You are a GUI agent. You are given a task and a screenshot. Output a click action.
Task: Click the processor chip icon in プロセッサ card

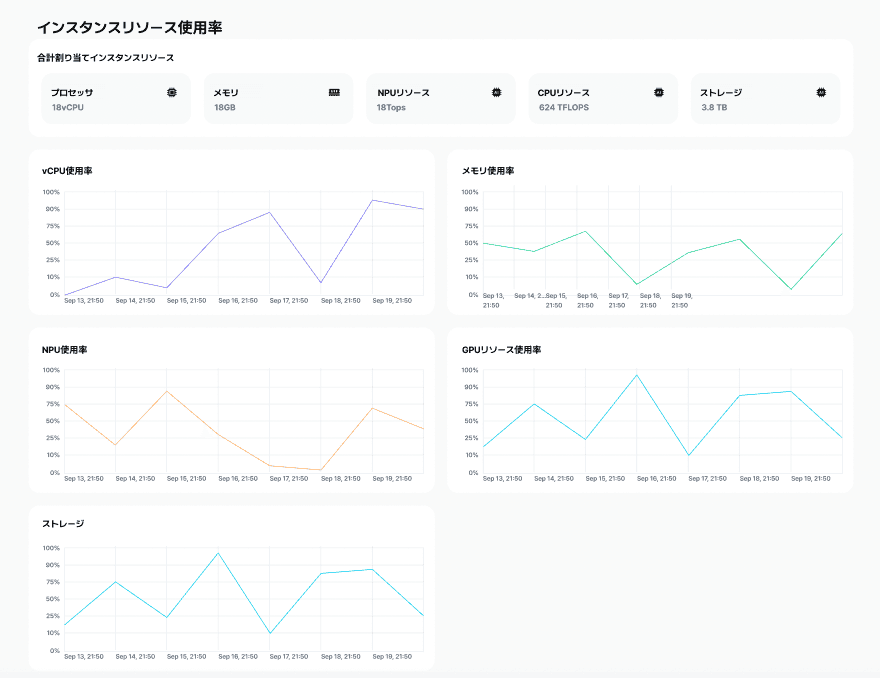click(x=172, y=92)
